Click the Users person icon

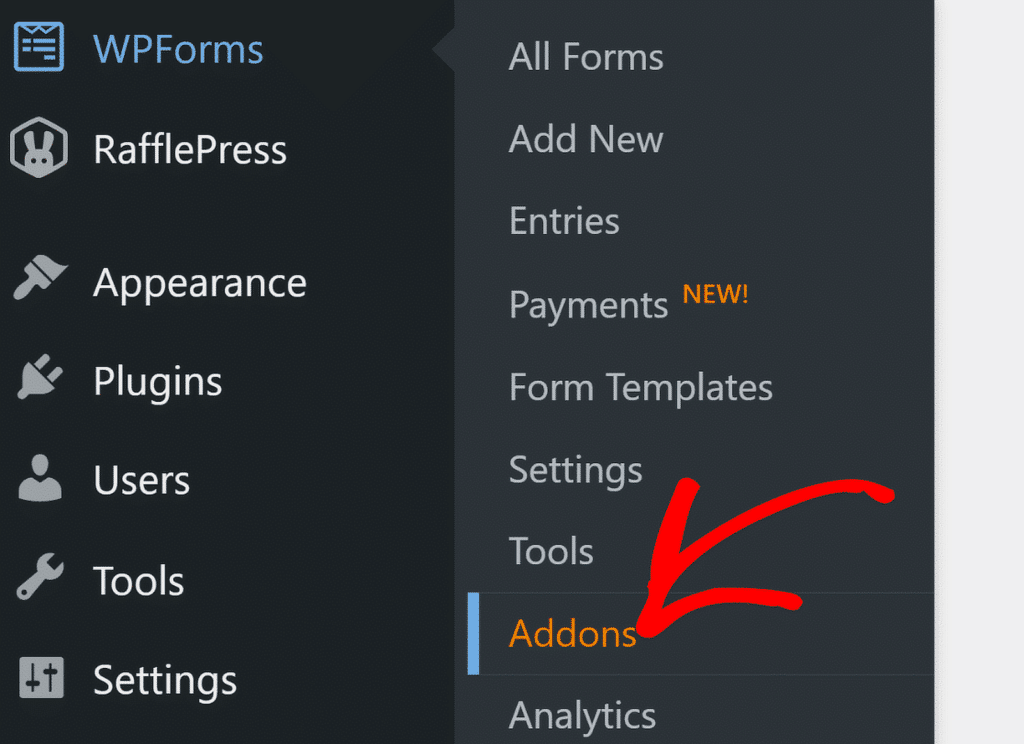(x=39, y=480)
